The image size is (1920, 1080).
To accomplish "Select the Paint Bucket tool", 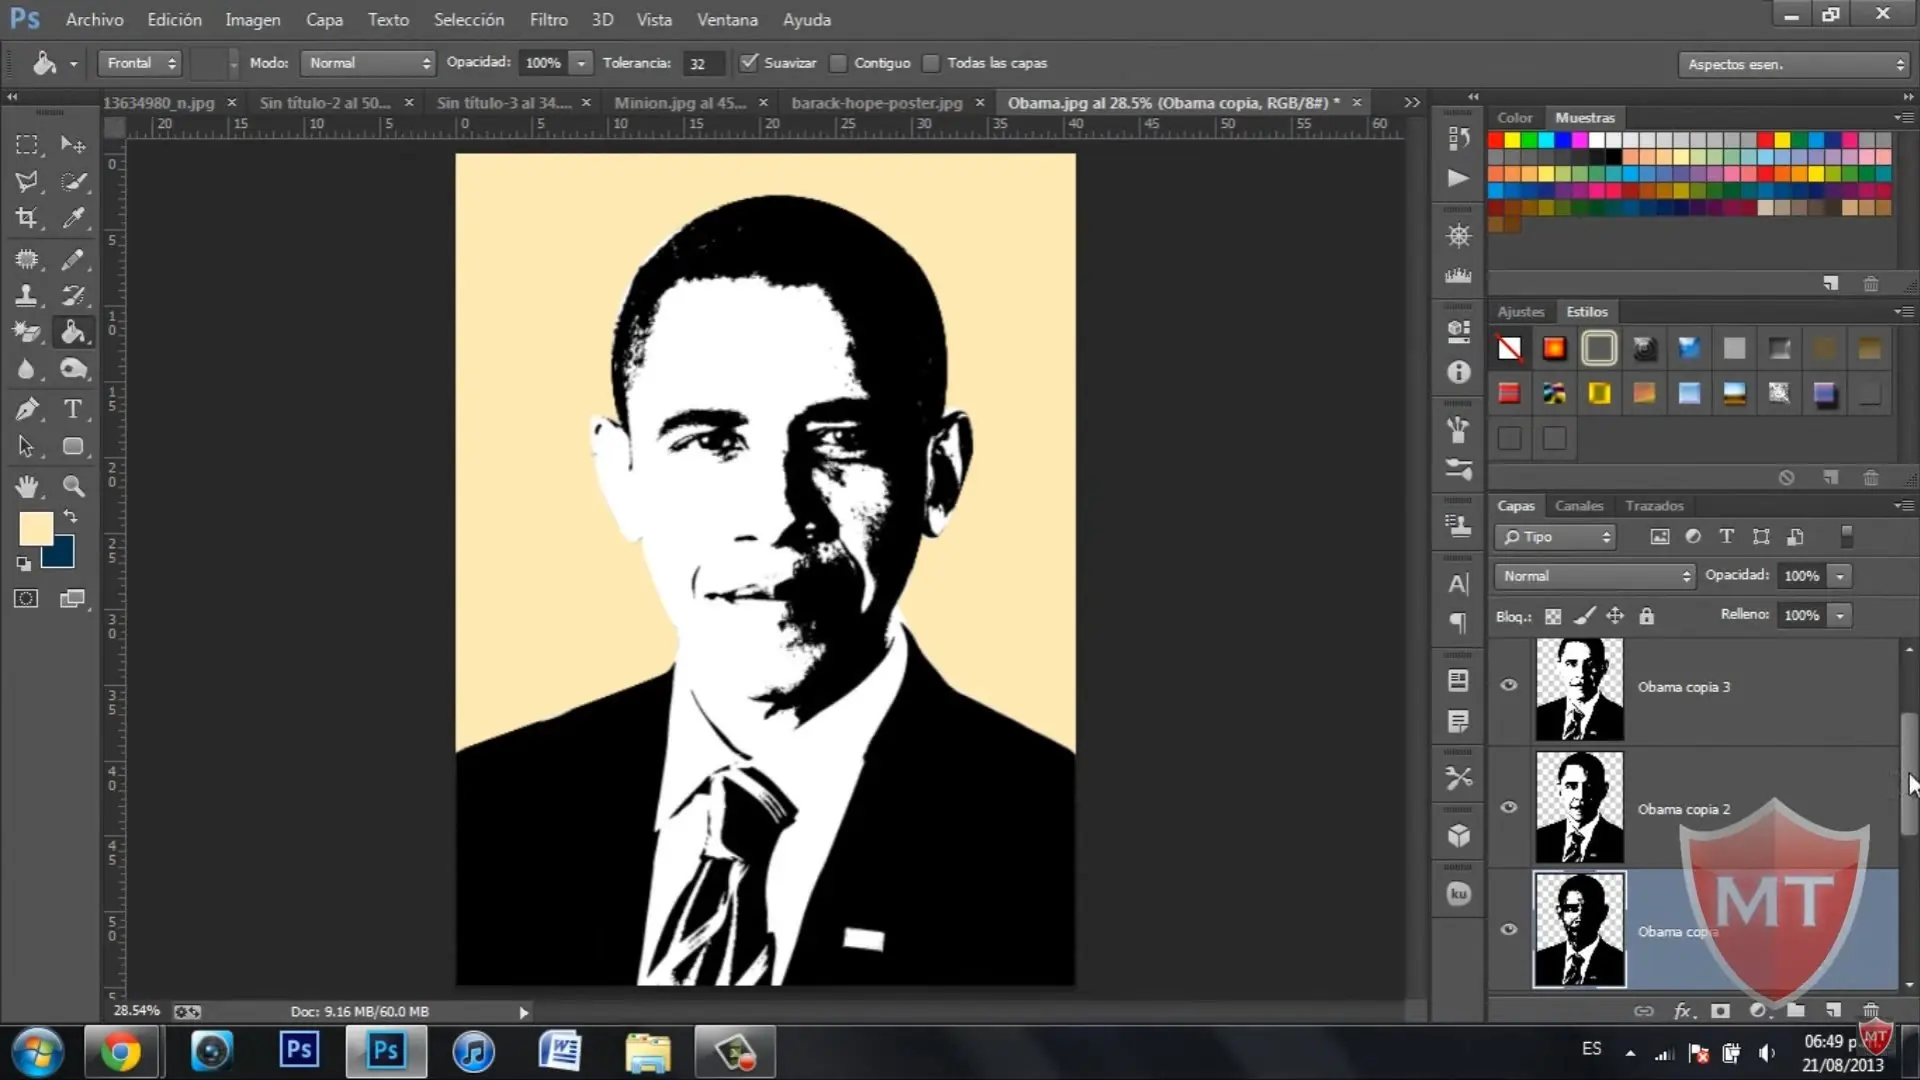I will 73,332.
